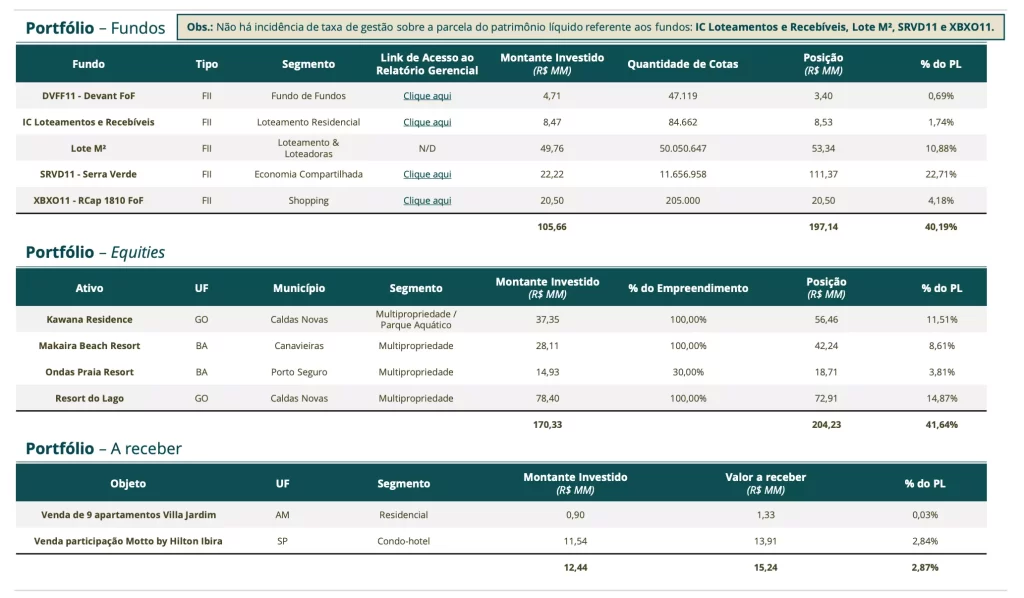Screen dimensions: 1024x598
Task: Click receivable value '13,91'
Action: [765, 541]
